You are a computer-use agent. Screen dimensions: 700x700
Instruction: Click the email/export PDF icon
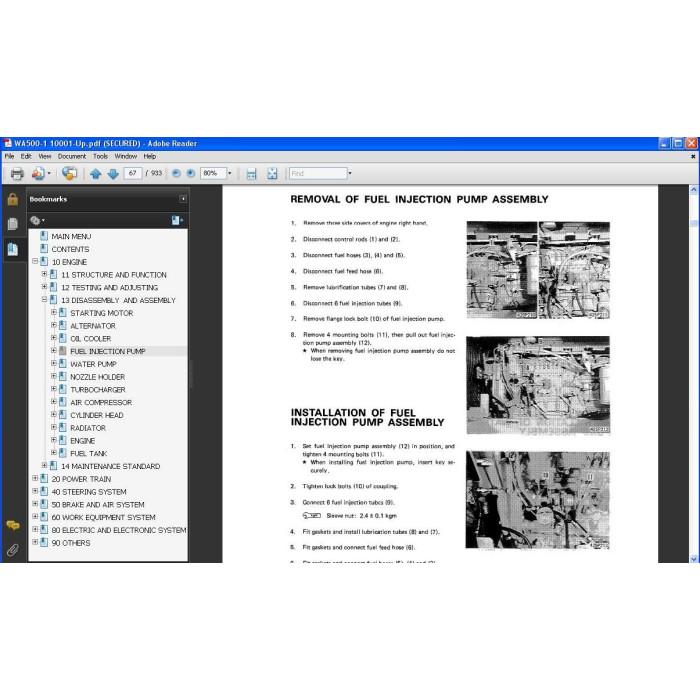(38, 173)
